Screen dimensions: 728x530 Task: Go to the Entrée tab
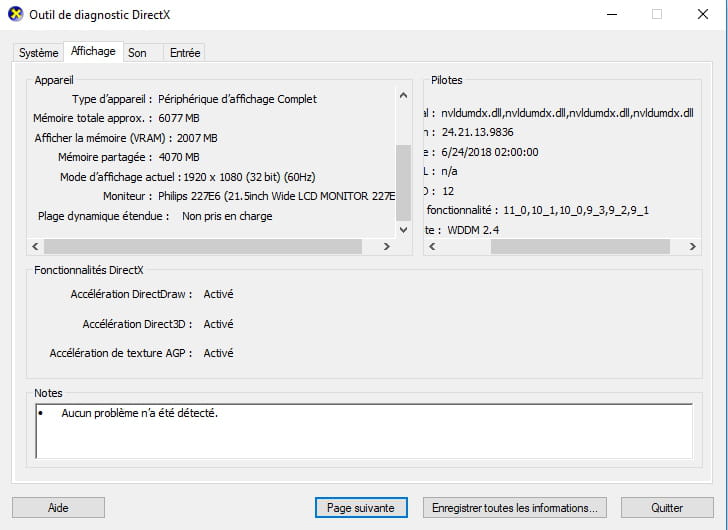click(x=185, y=52)
